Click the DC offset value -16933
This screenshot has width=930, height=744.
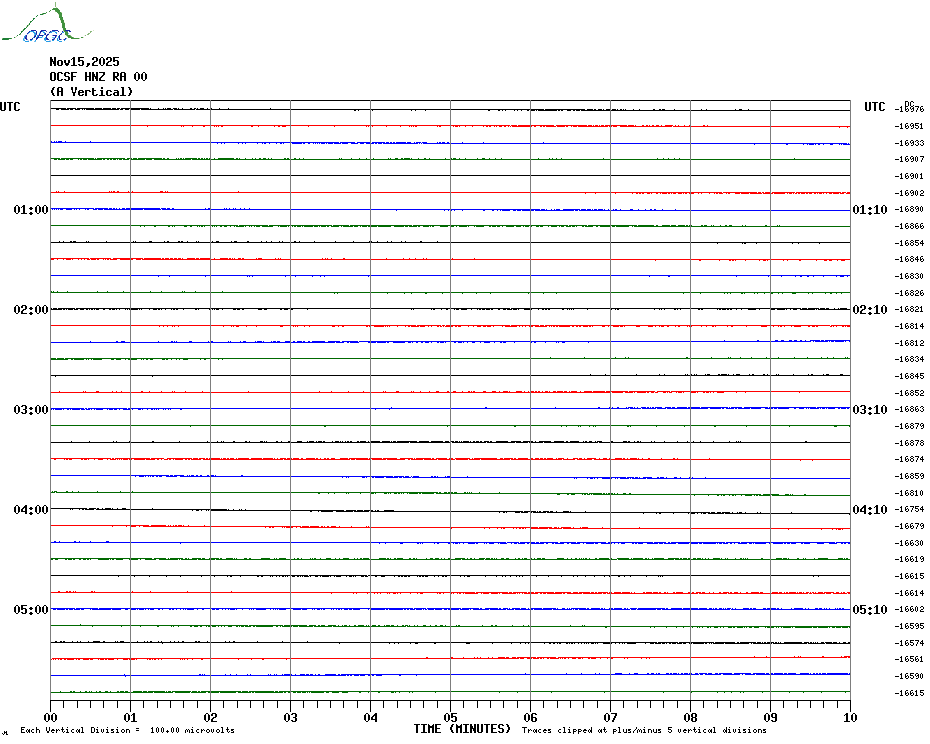(x=909, y=143)
